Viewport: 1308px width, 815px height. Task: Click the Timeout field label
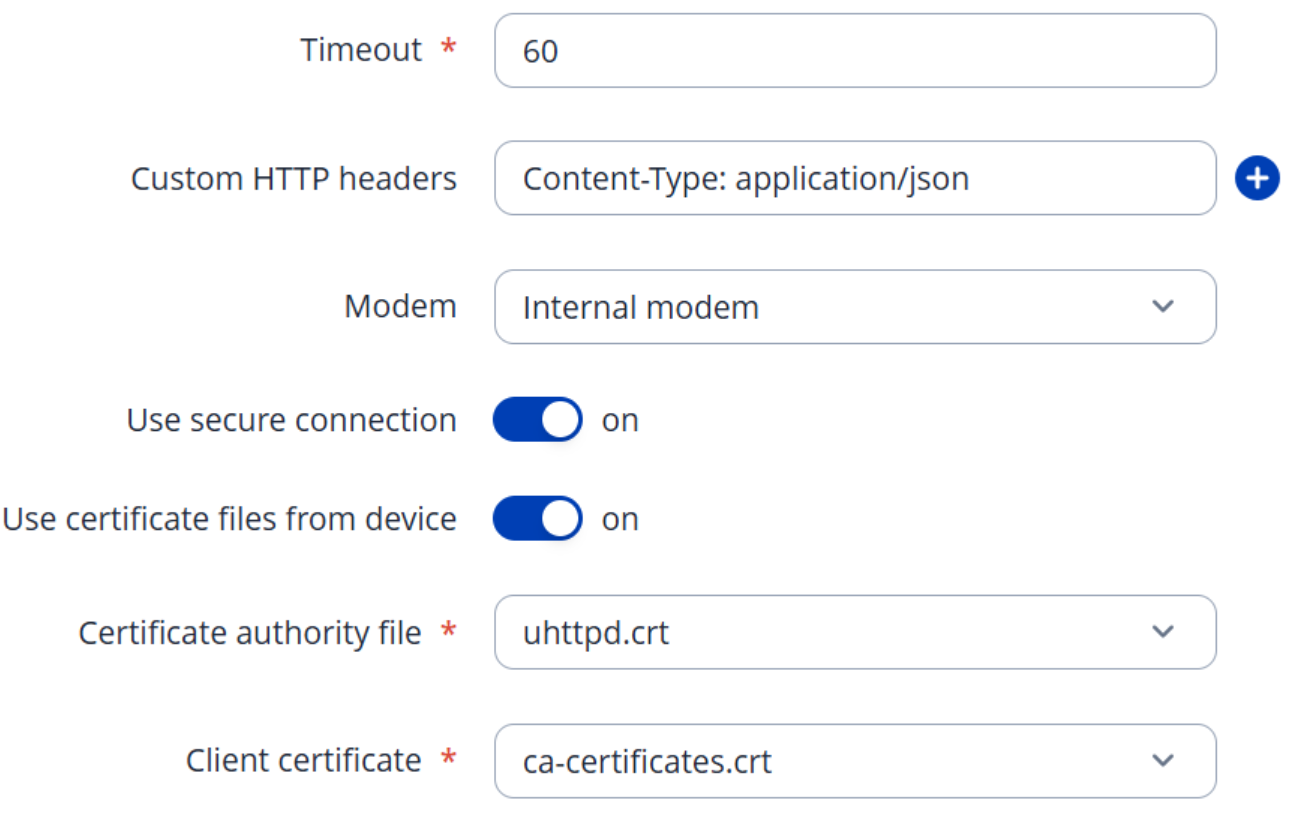pos(361,50)
